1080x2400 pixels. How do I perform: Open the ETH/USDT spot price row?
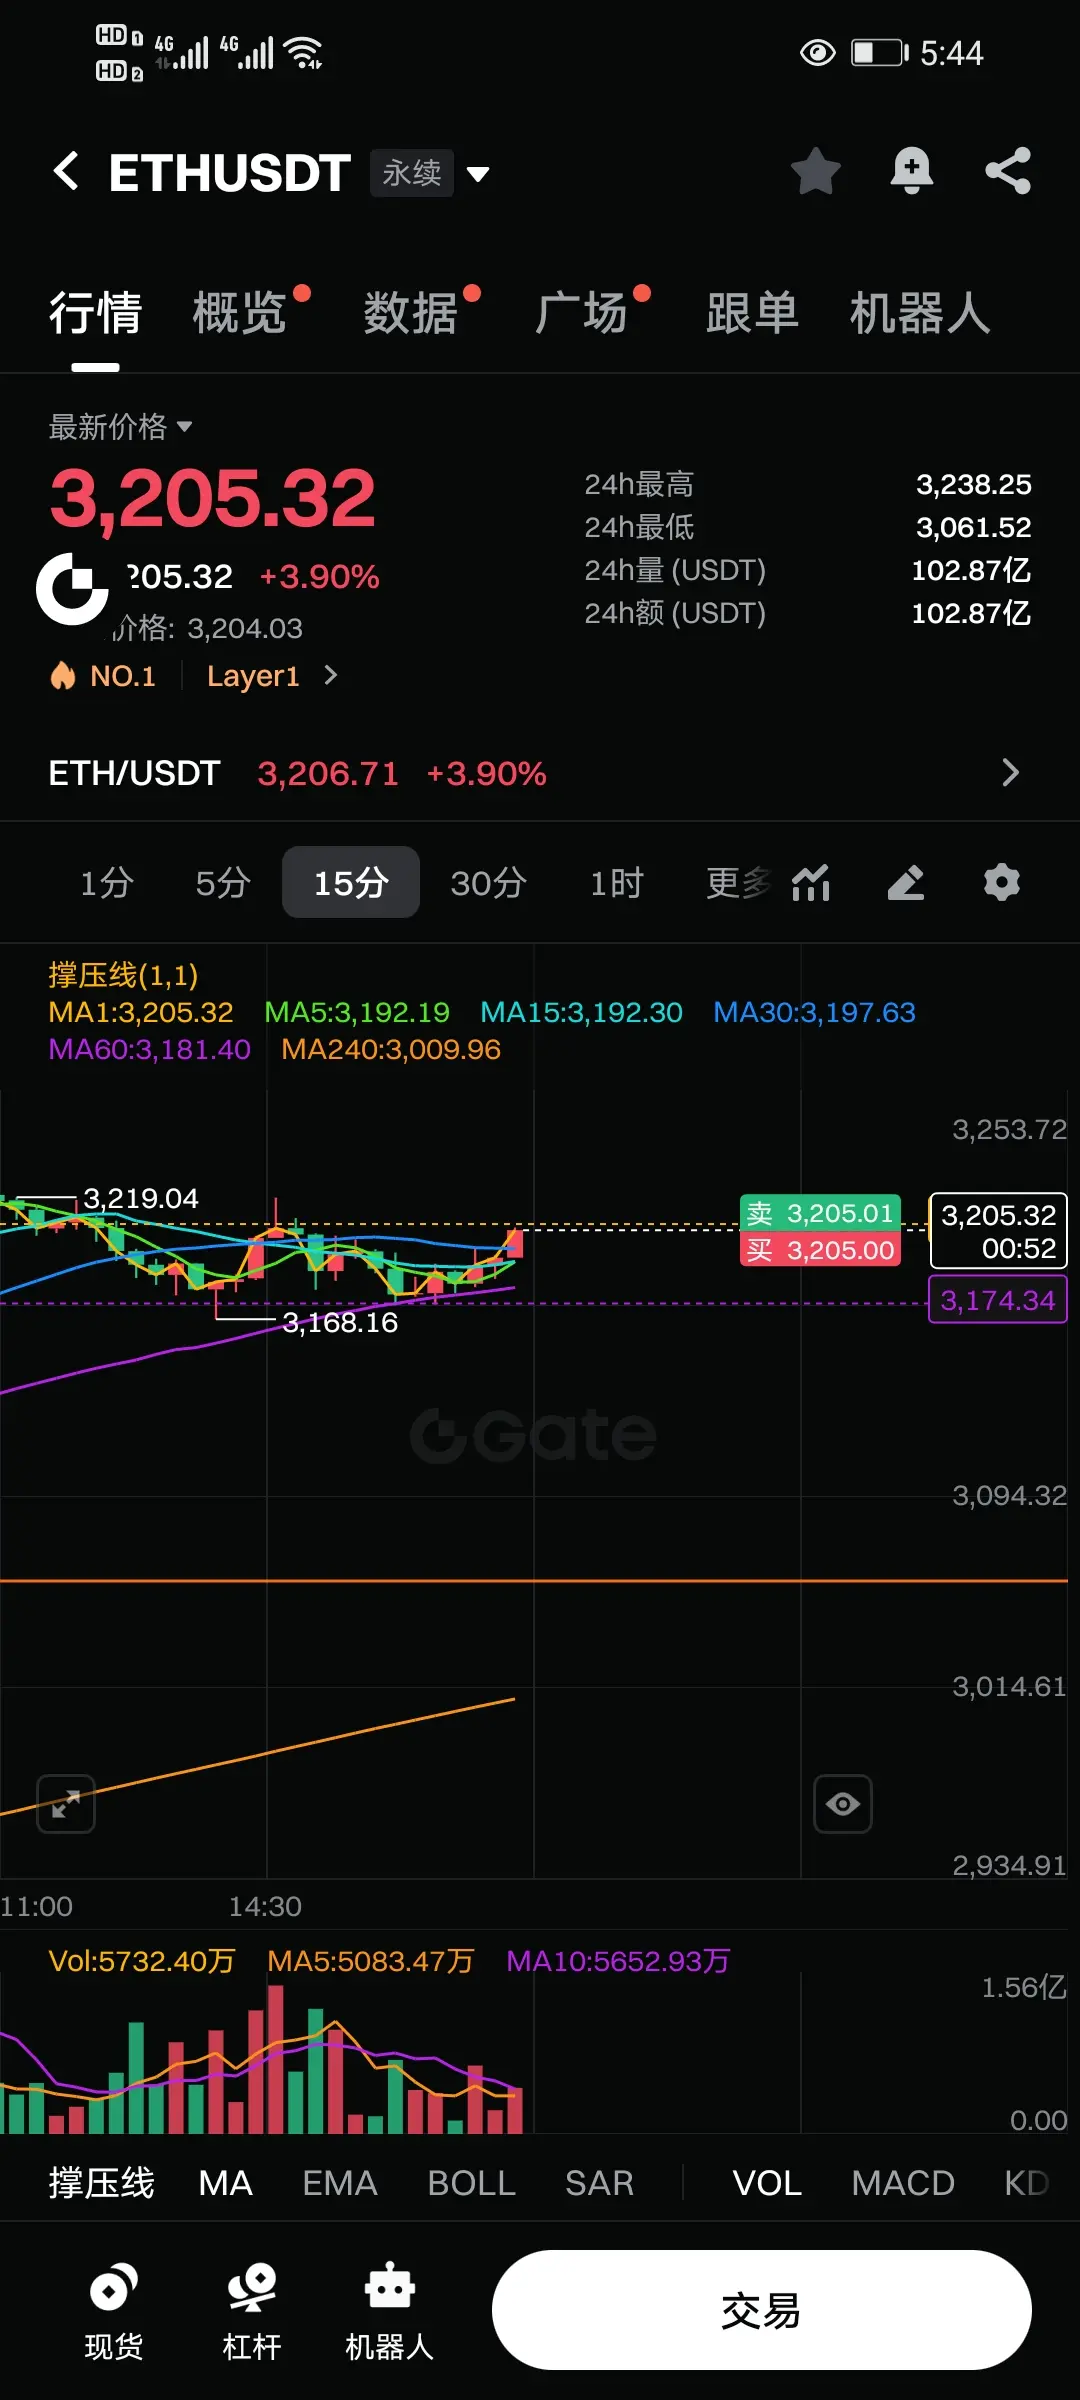(540, 773)
